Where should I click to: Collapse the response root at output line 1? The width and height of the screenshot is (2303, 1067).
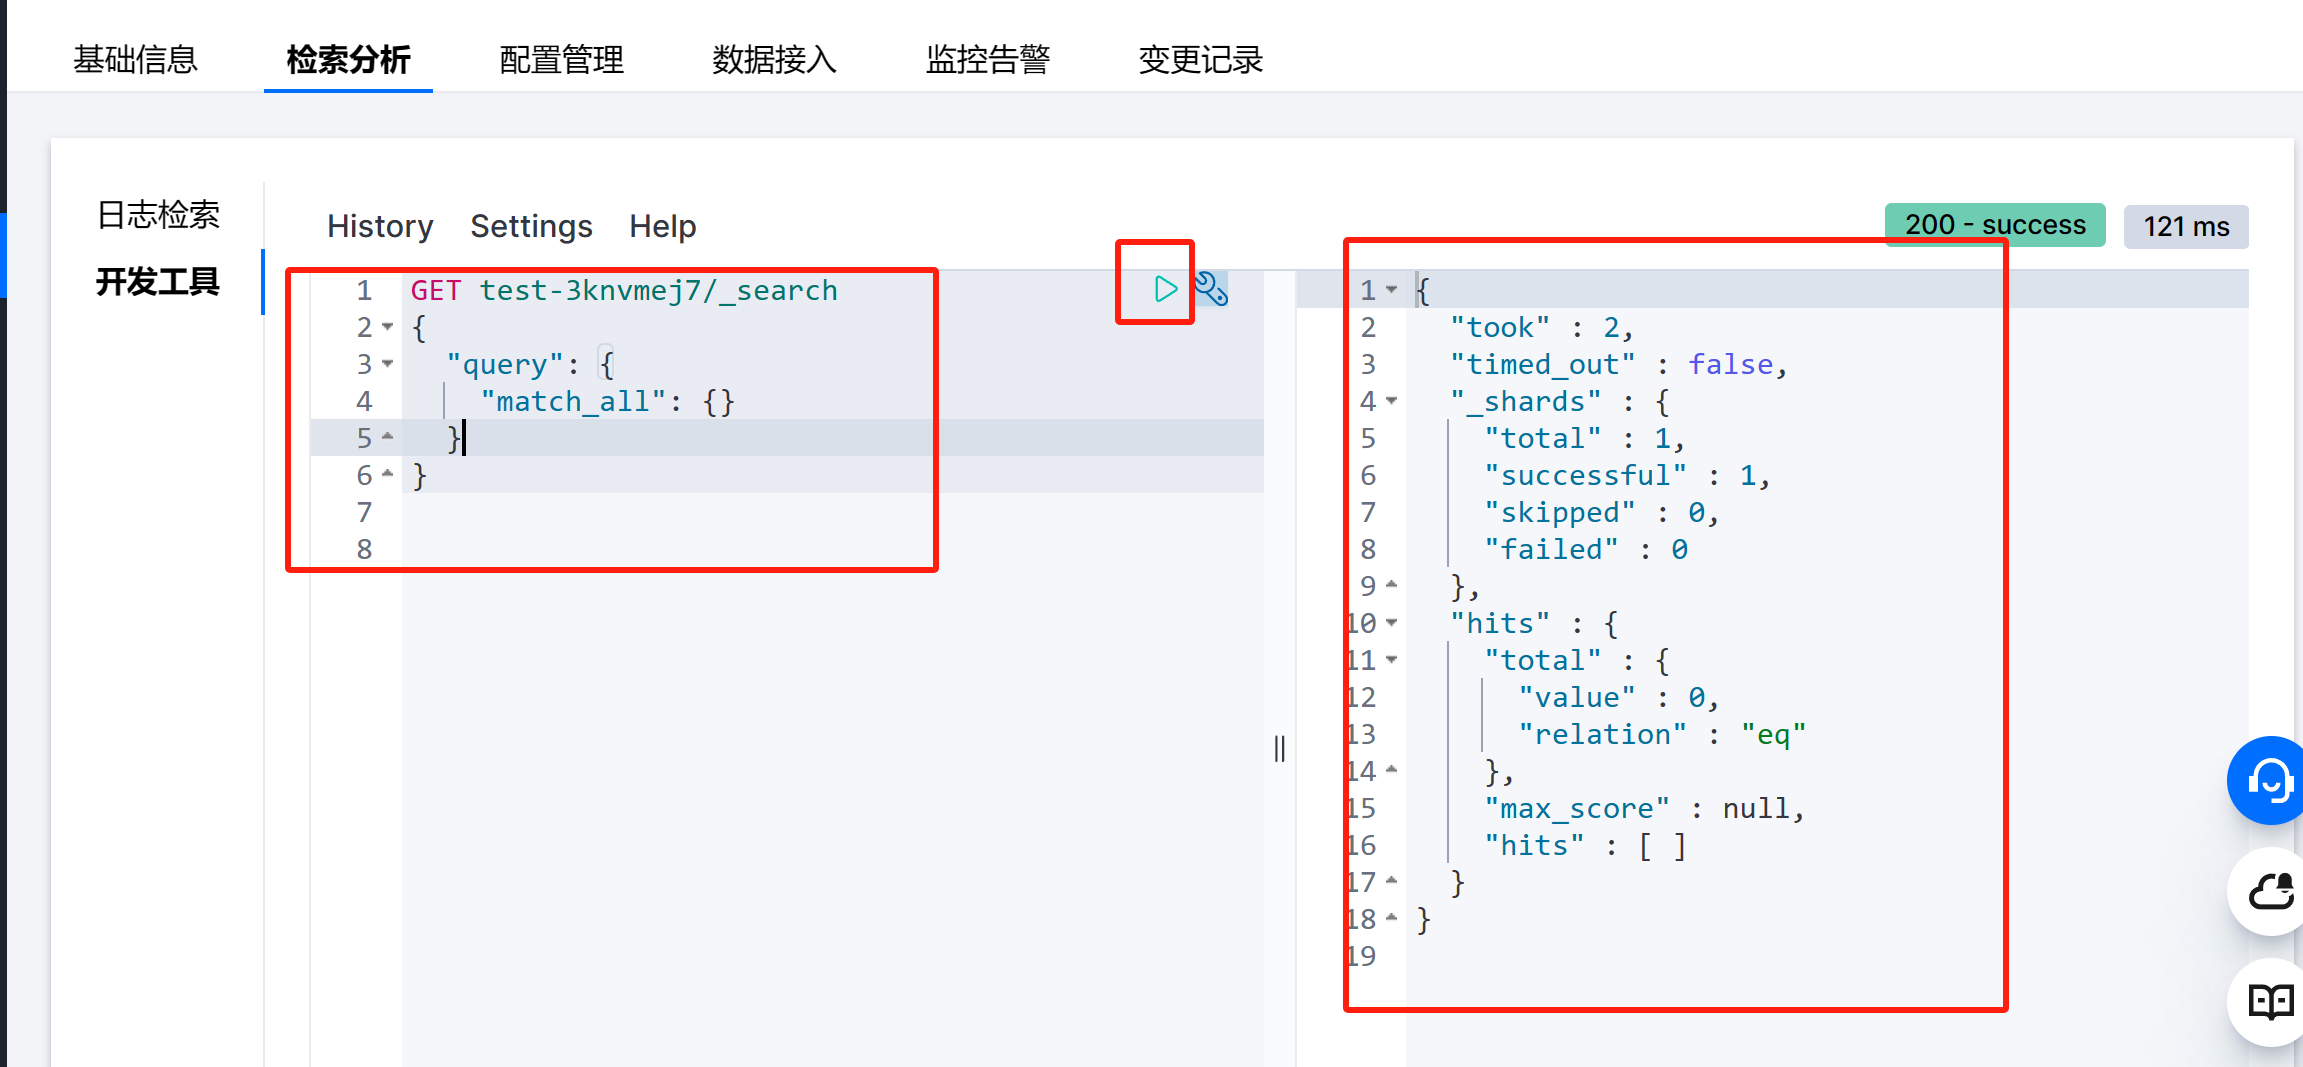[x=1391, y=290]
